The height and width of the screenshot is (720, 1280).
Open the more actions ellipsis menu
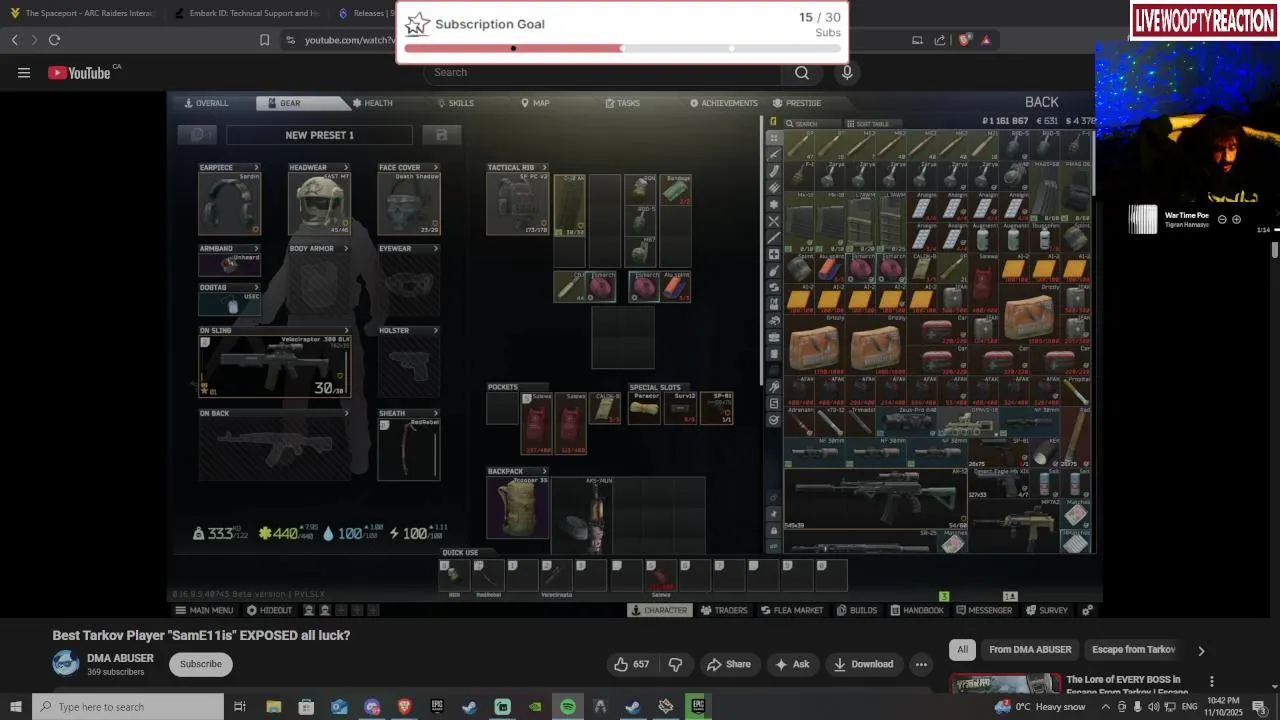tap(921, 664)
